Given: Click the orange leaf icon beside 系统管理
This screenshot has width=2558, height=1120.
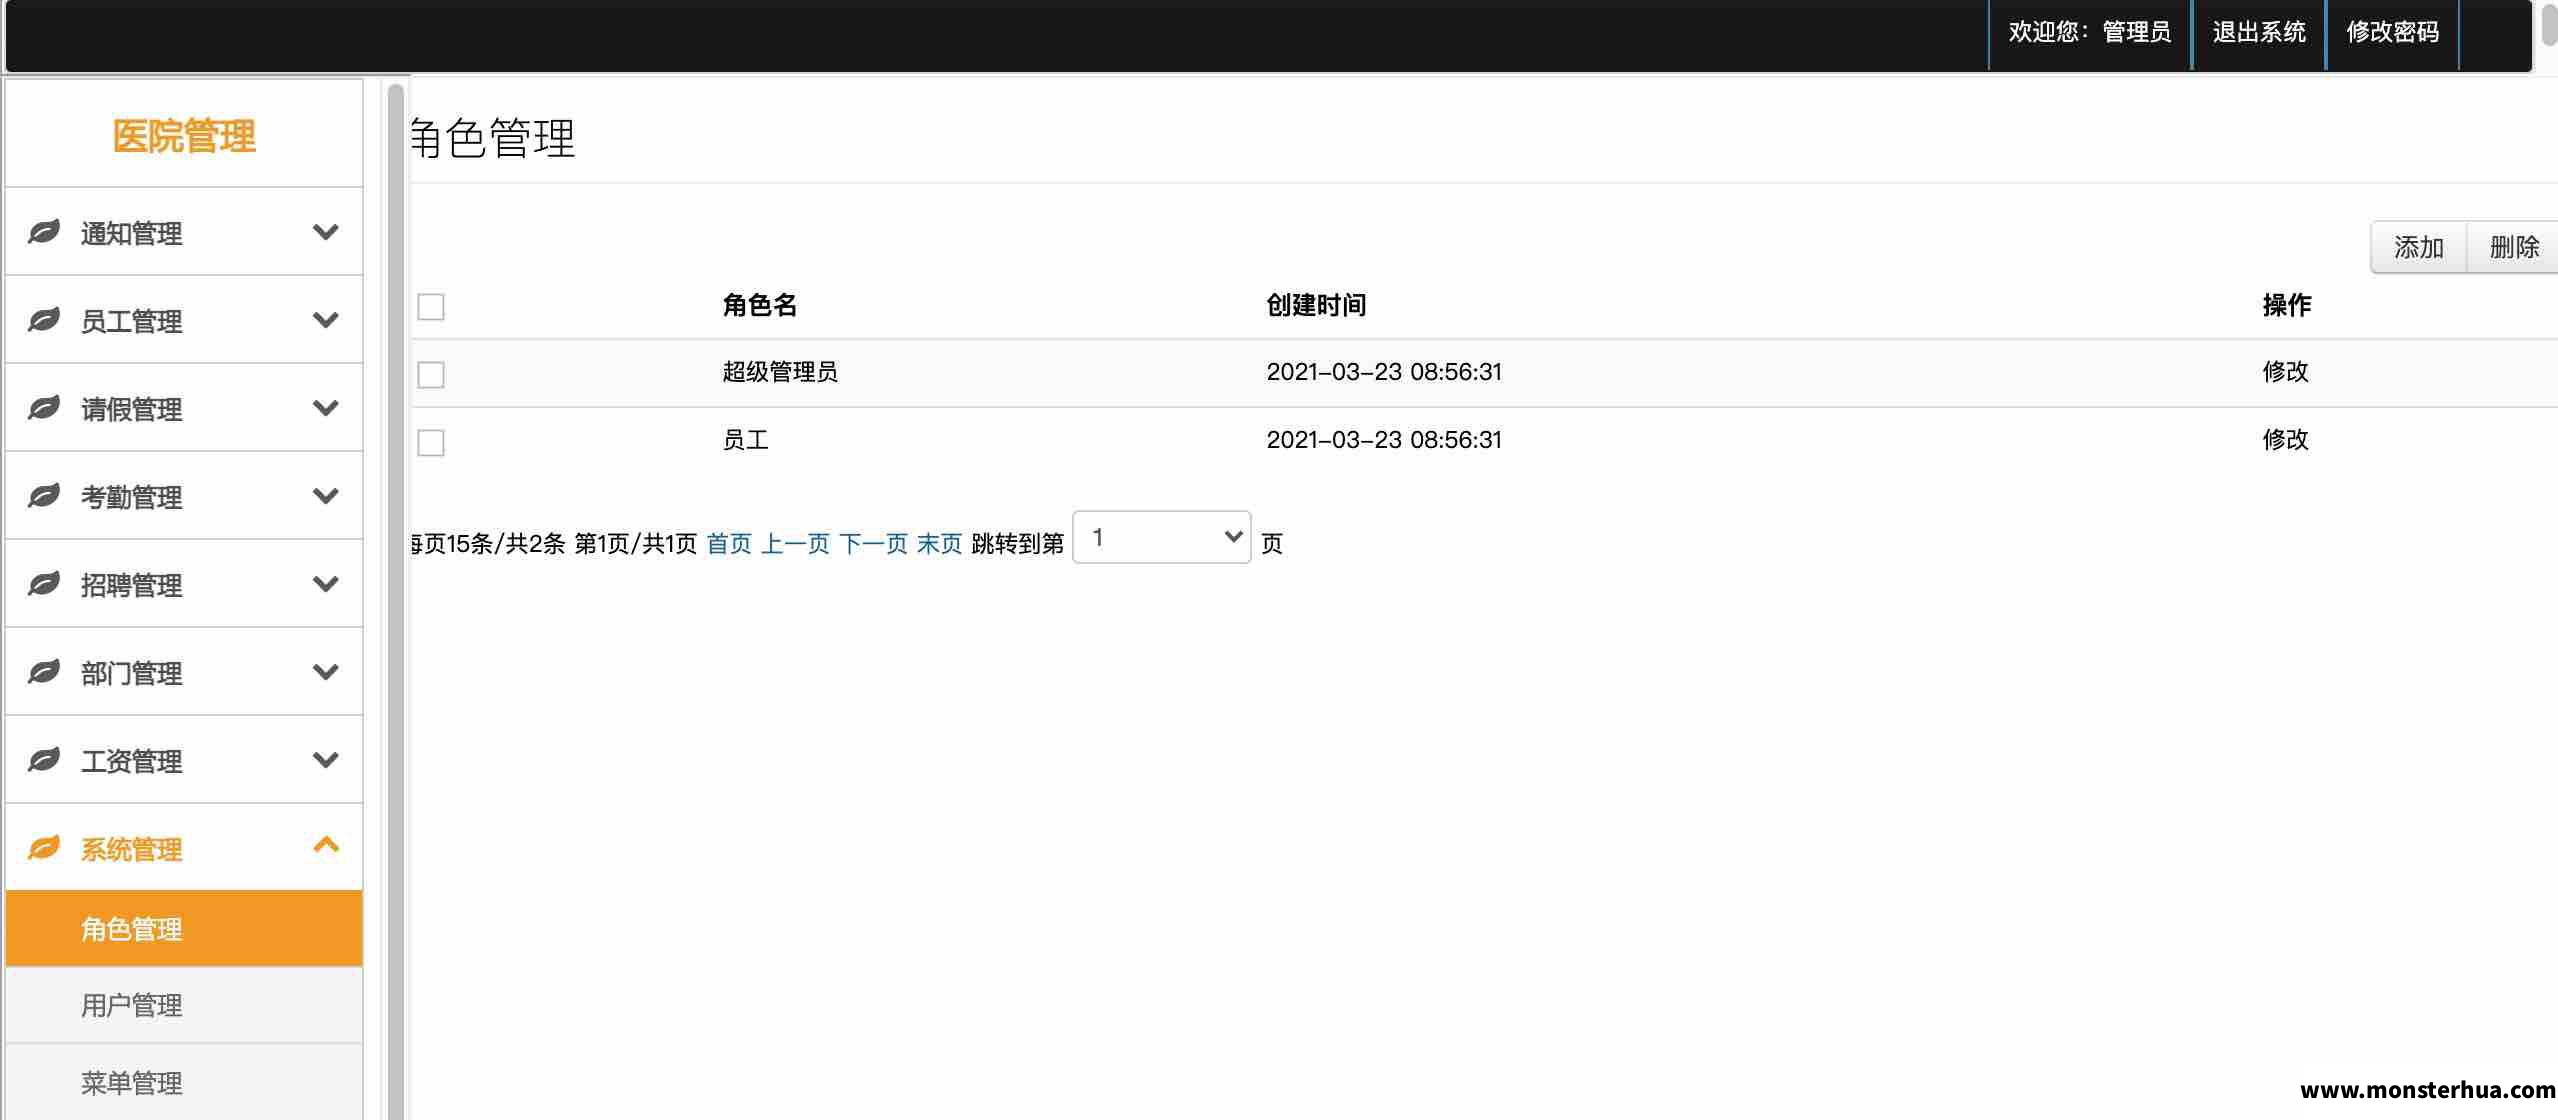Looking at the screenshot, I should 44,848.
